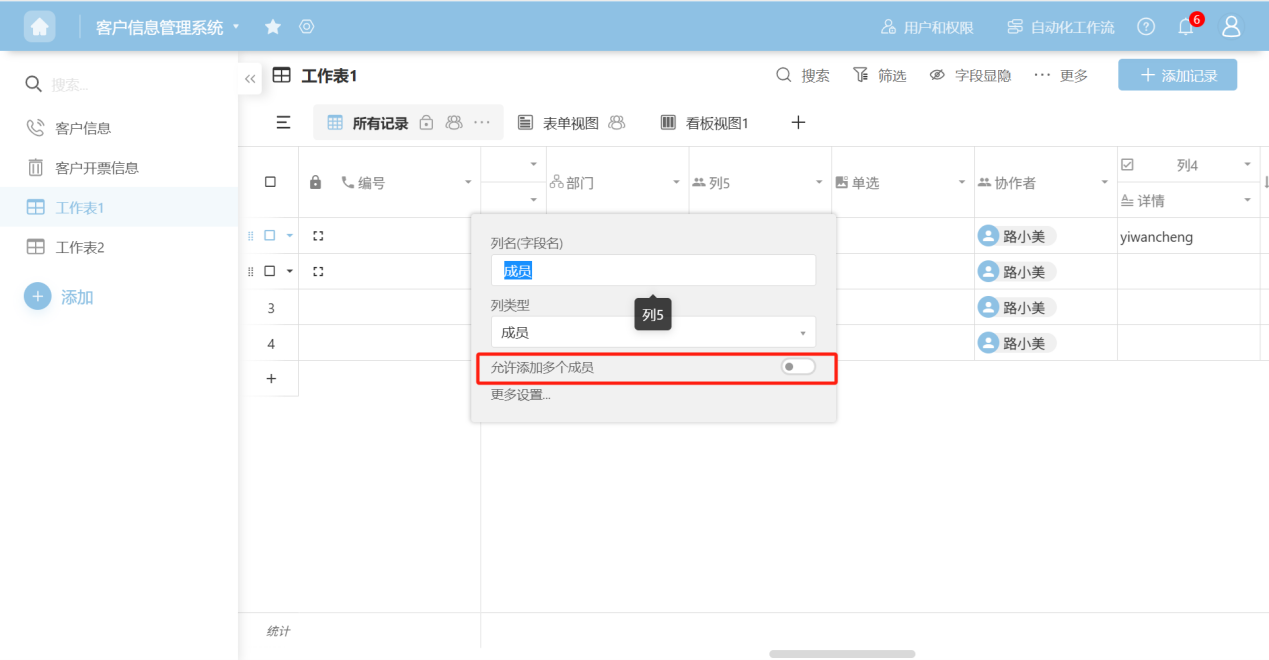The height and width of the screenshot is (660, 1269).
Task: Open the notification bell
Action: [x=1186, y=27]
